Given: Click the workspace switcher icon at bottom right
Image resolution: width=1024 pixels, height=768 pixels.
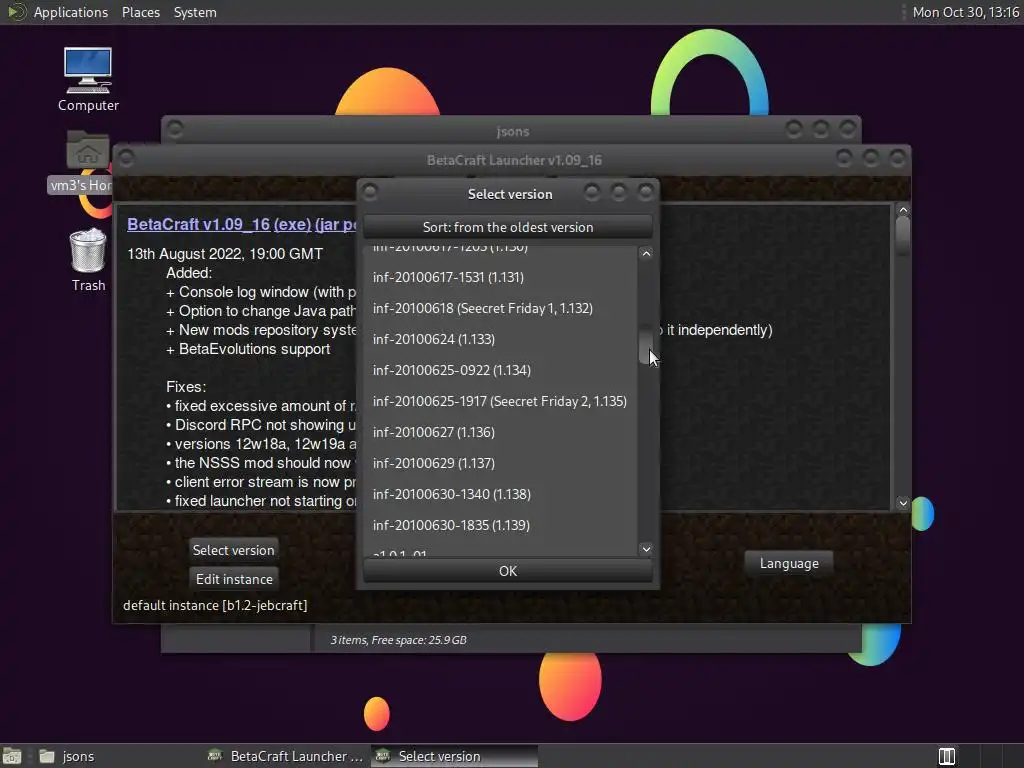Looking at the screenshot, I should 946,756.
